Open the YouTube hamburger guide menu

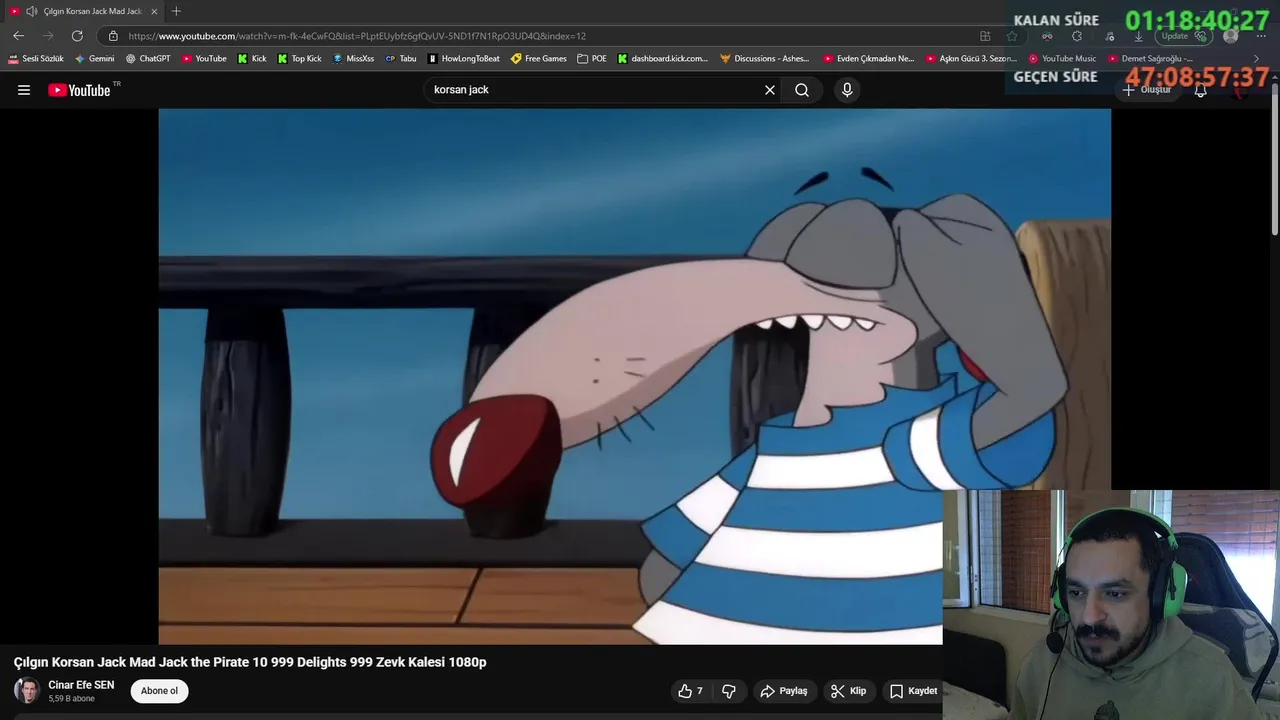point(24,90)
